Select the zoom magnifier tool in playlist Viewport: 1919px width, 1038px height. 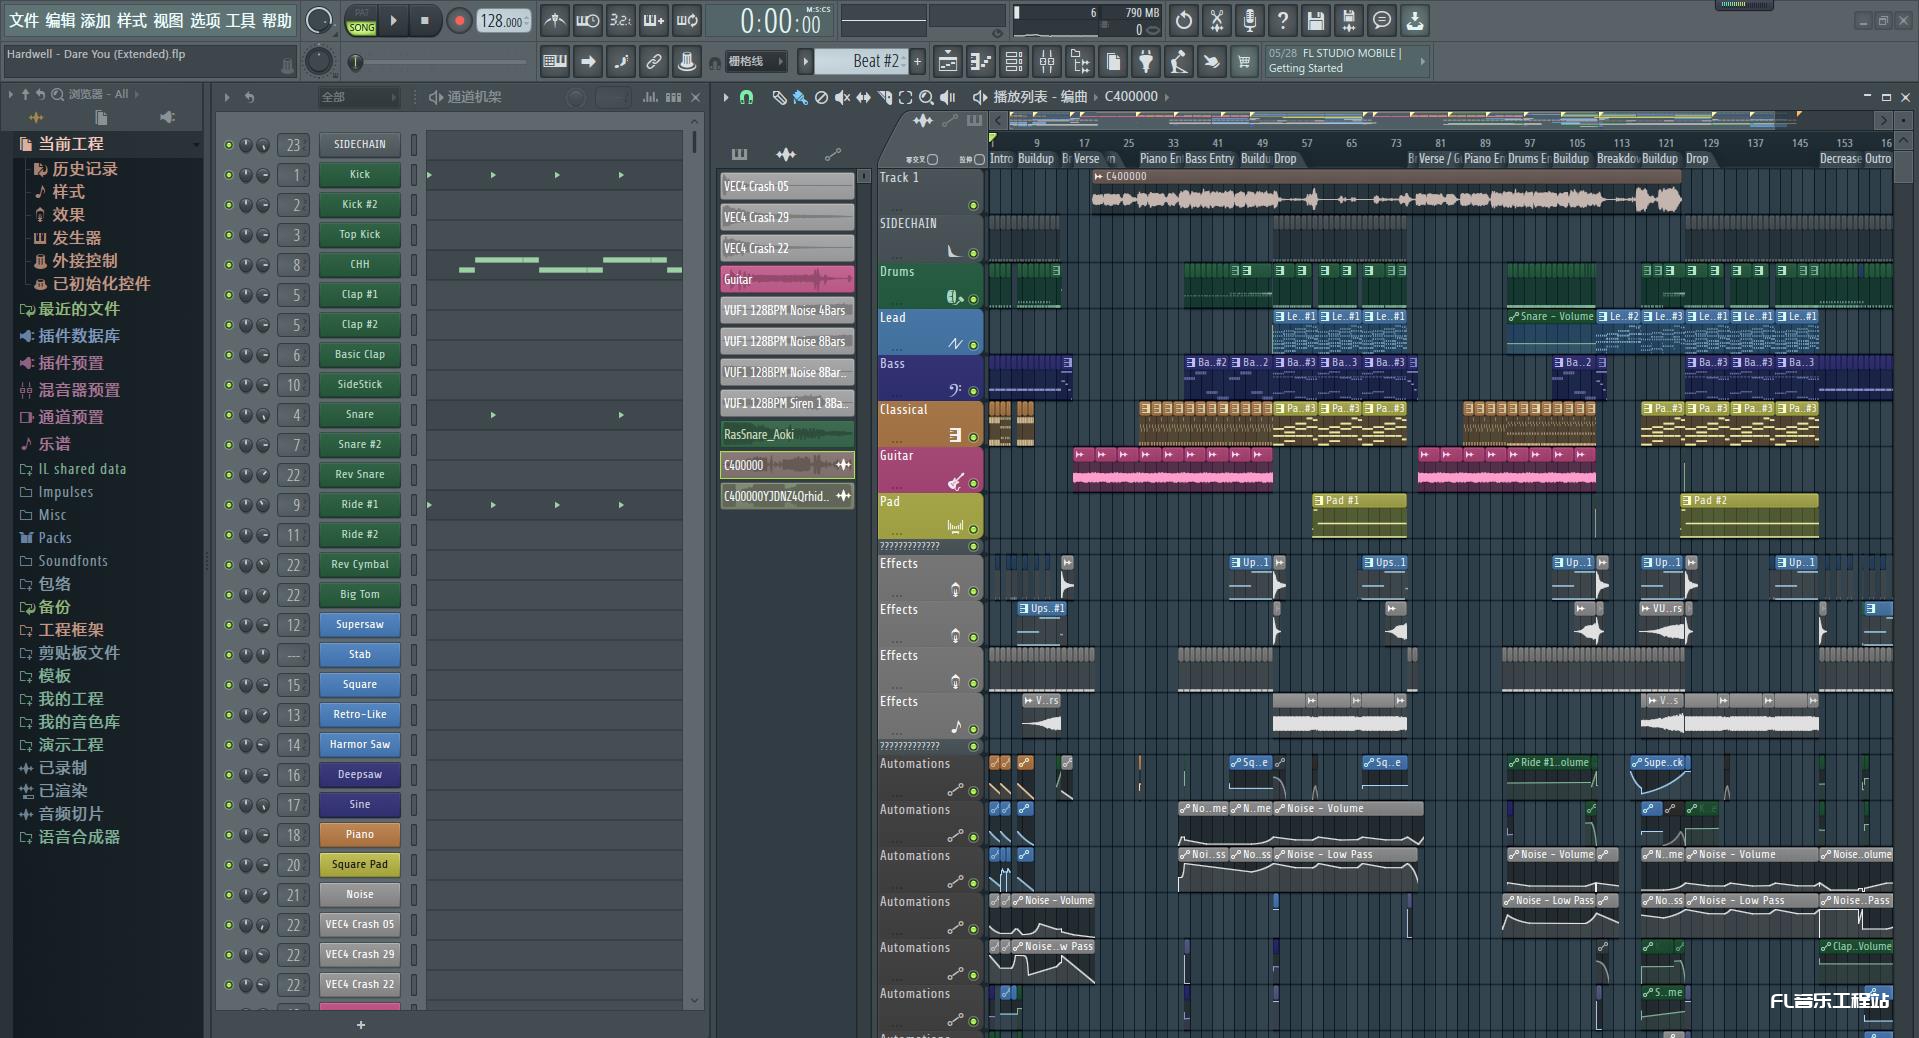point(926,97)
